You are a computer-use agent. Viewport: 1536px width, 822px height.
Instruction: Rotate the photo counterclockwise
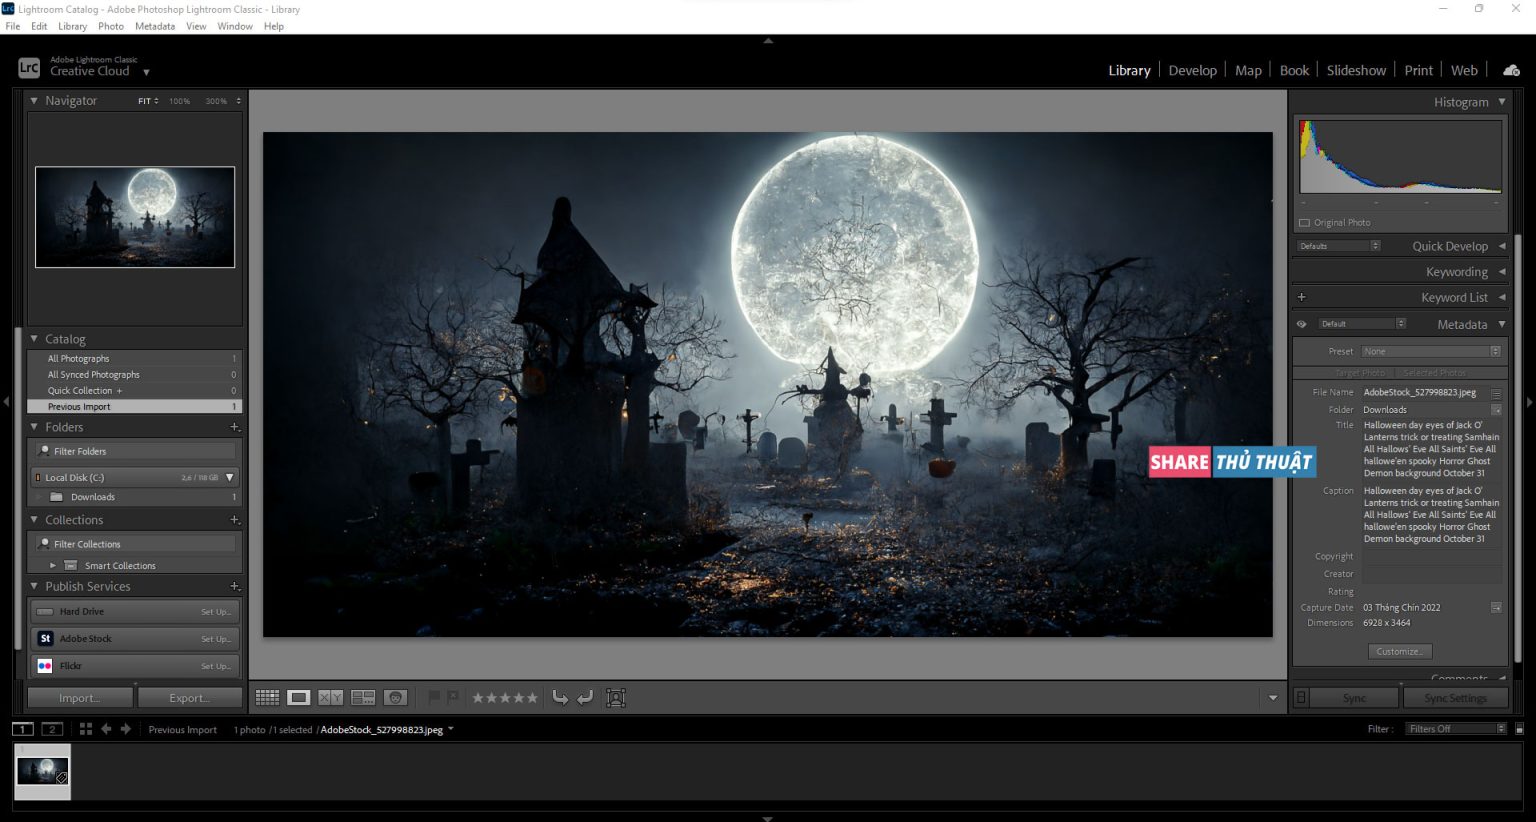coord(560,697)
